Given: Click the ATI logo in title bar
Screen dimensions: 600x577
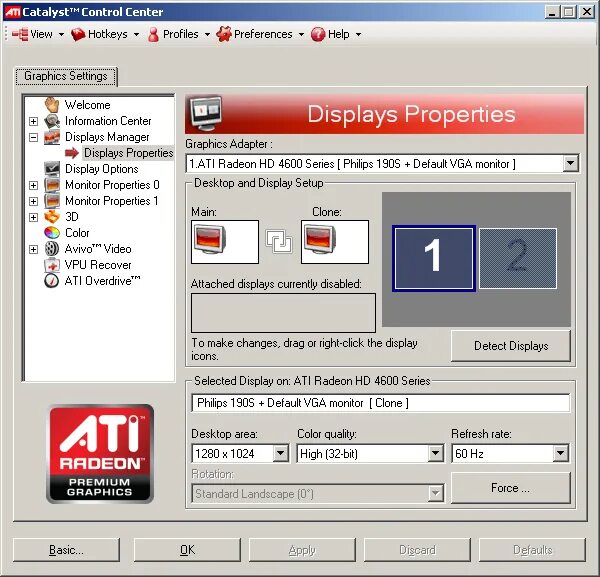Looking at the screenshot, I should [x=12, y=12].
